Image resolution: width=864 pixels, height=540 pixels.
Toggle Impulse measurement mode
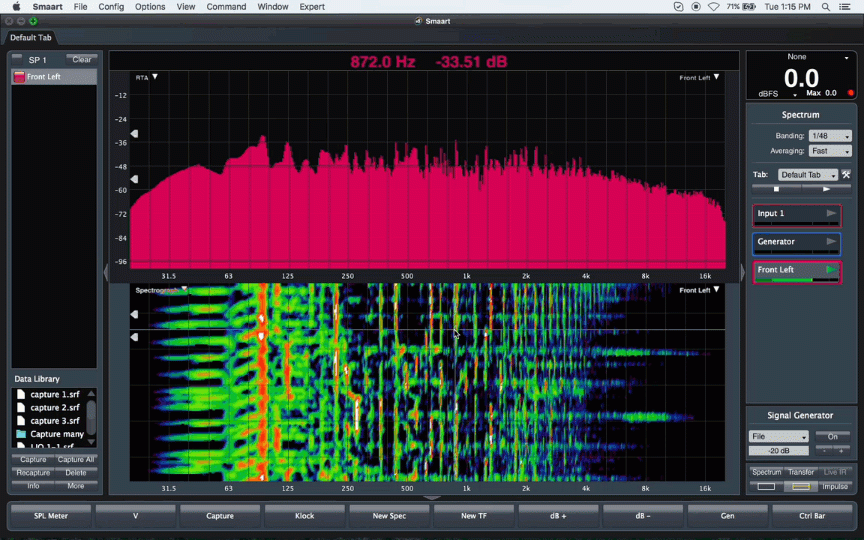pyautogui.click(x=834, y=487)
